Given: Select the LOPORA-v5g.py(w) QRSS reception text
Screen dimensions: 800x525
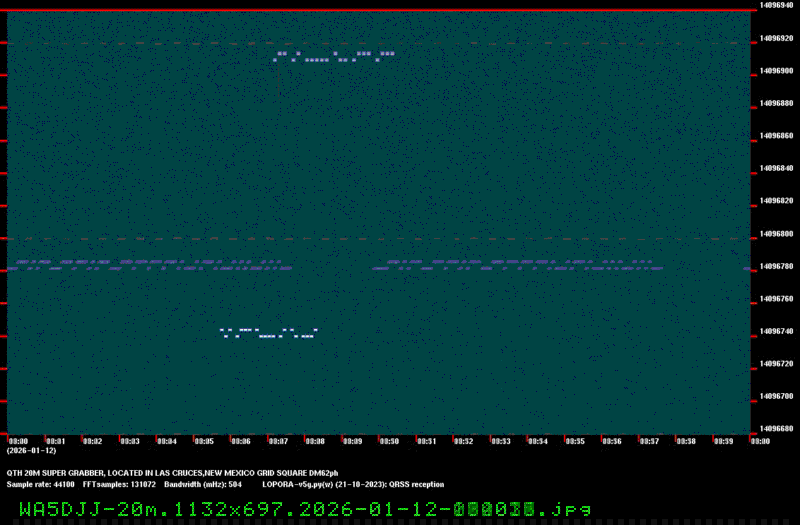Looking at the screenshot, I should [x=353, y=485].
